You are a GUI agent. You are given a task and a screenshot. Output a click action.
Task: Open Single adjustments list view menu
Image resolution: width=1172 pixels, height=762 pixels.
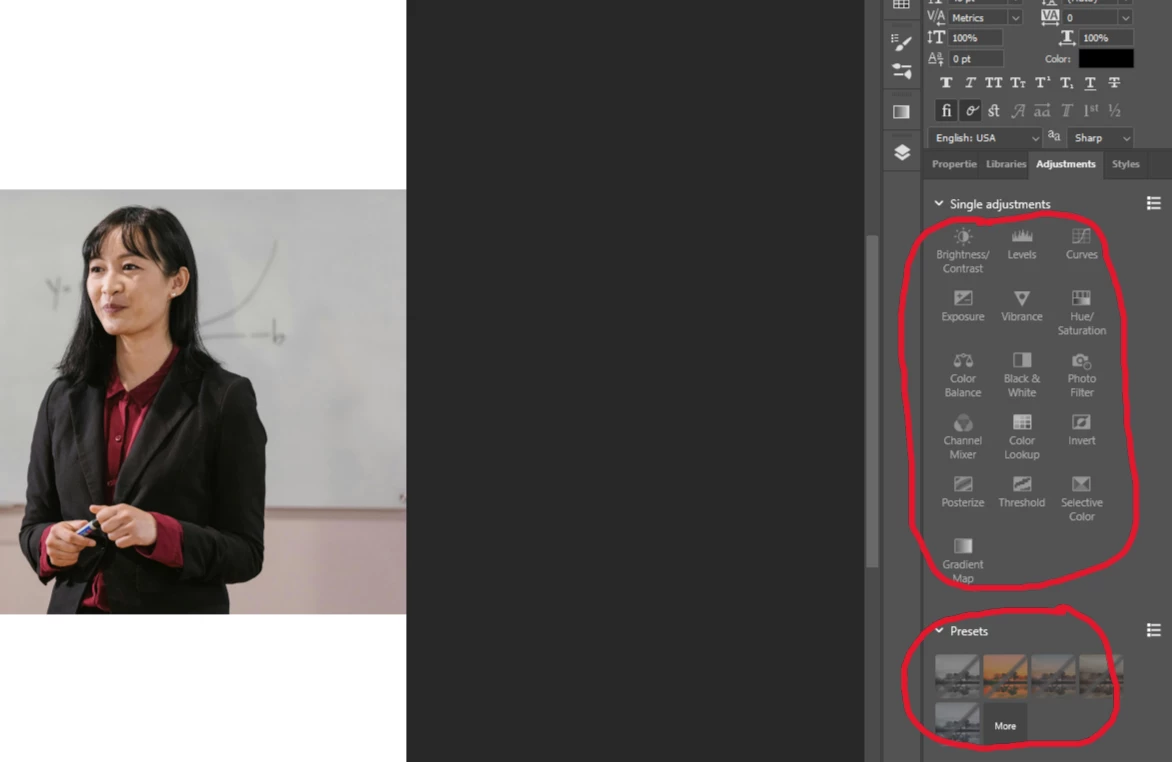pos(1153,203)
